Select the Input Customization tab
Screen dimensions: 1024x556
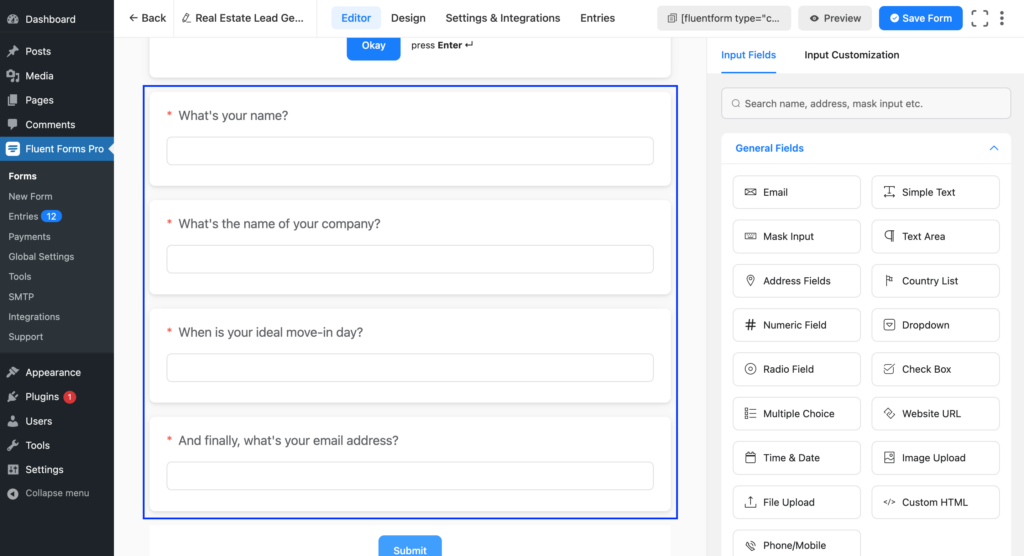pos(852,55)
